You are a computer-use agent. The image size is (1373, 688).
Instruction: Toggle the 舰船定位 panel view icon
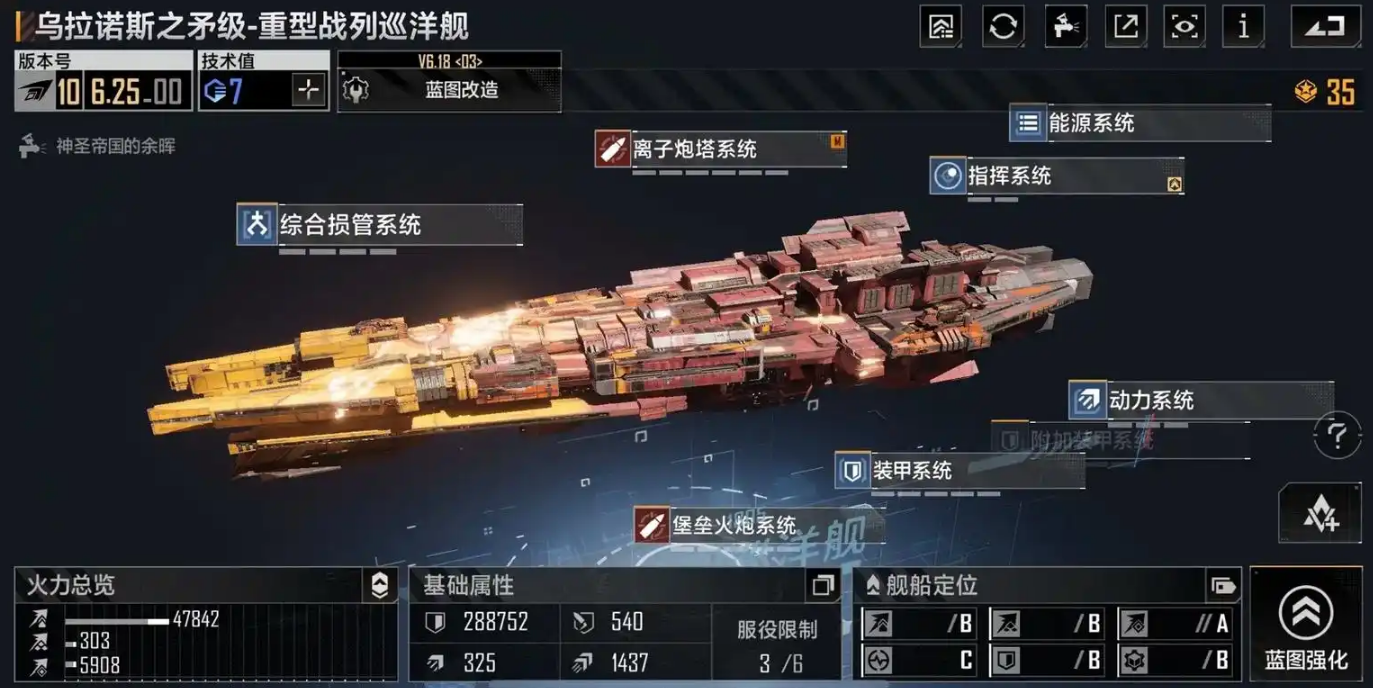coord(1223,586)
